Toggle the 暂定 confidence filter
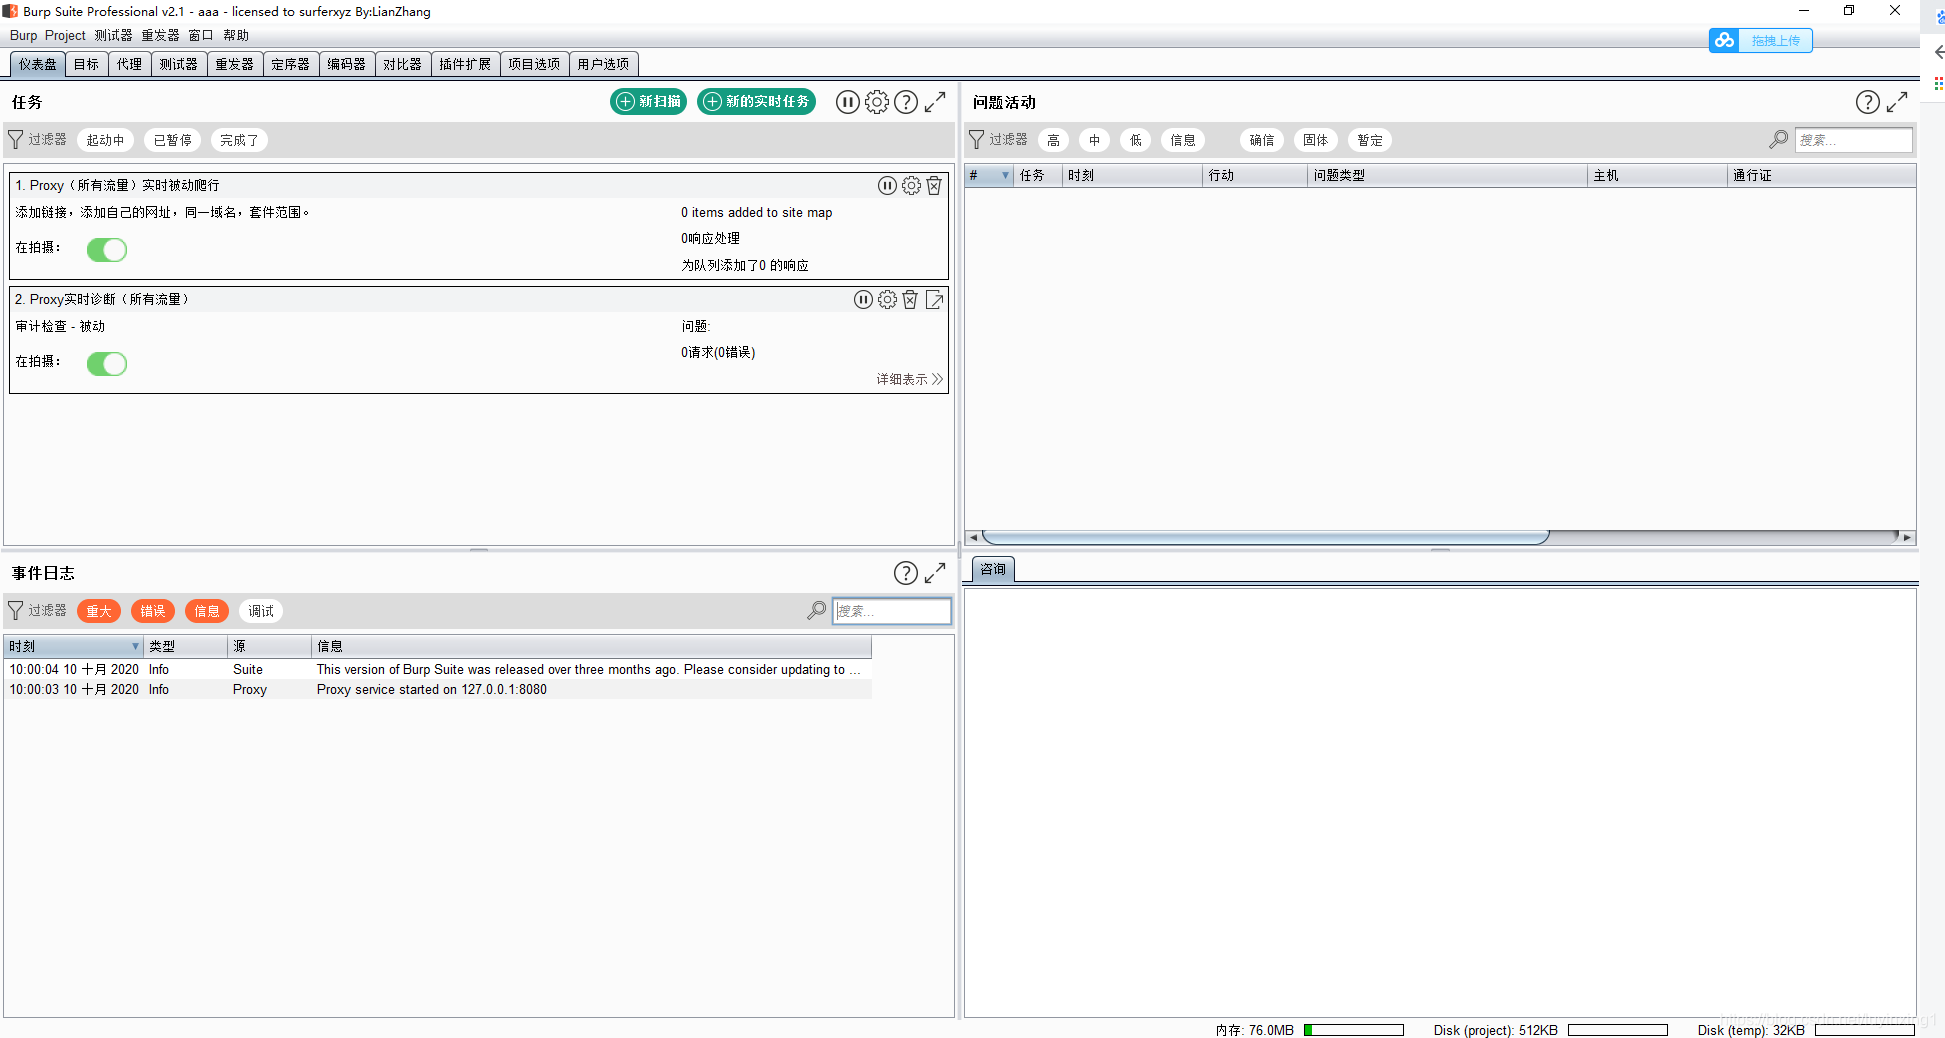Image resolution: width=1945 pixels, height=1038 pixels. click(1370, 140)
